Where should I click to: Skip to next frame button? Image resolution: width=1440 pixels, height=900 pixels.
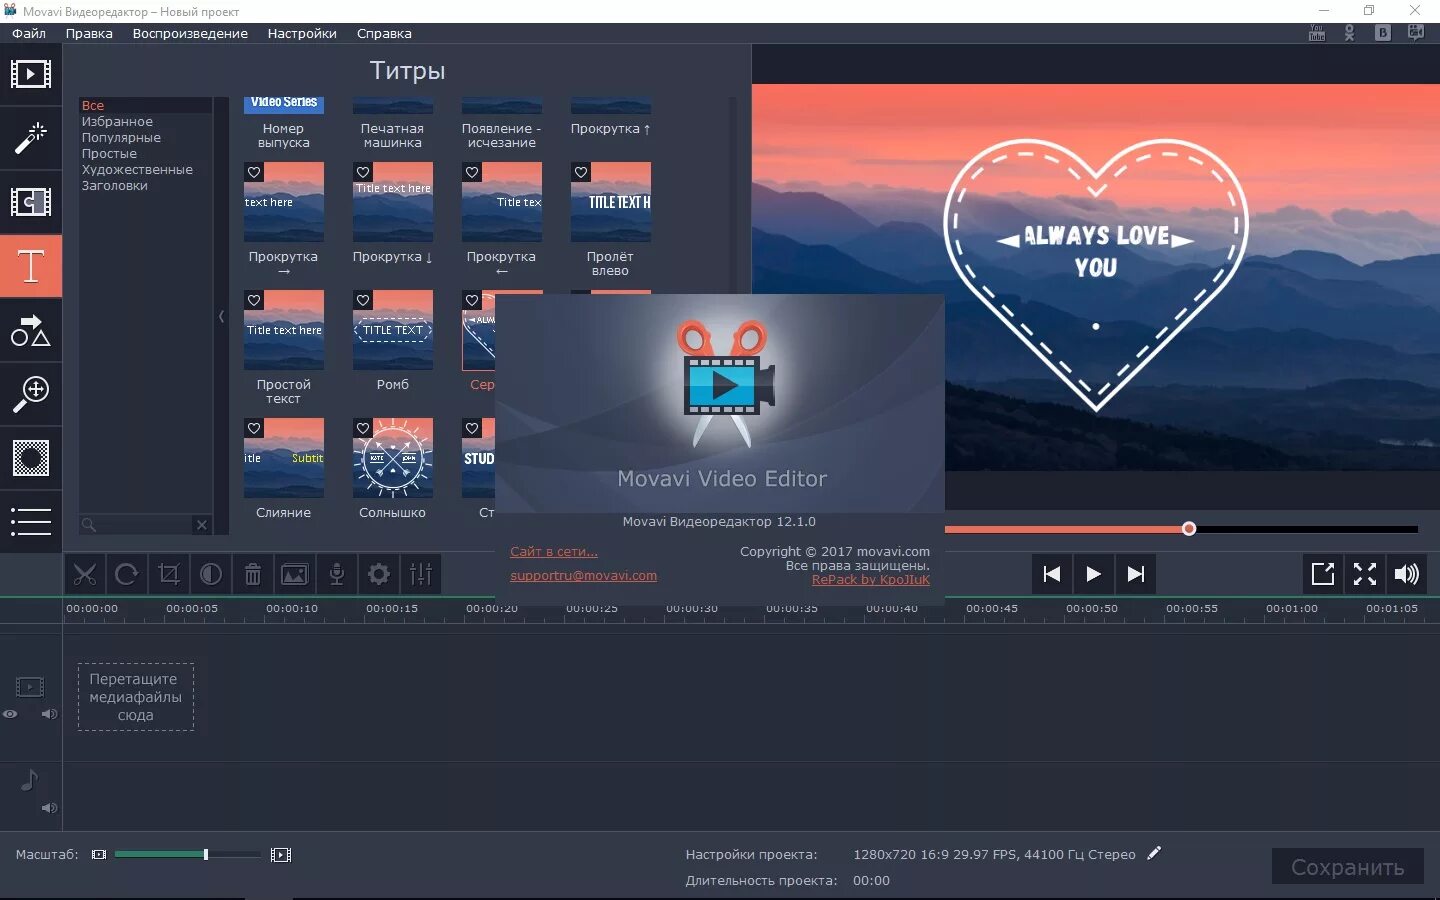point(1135,574)
